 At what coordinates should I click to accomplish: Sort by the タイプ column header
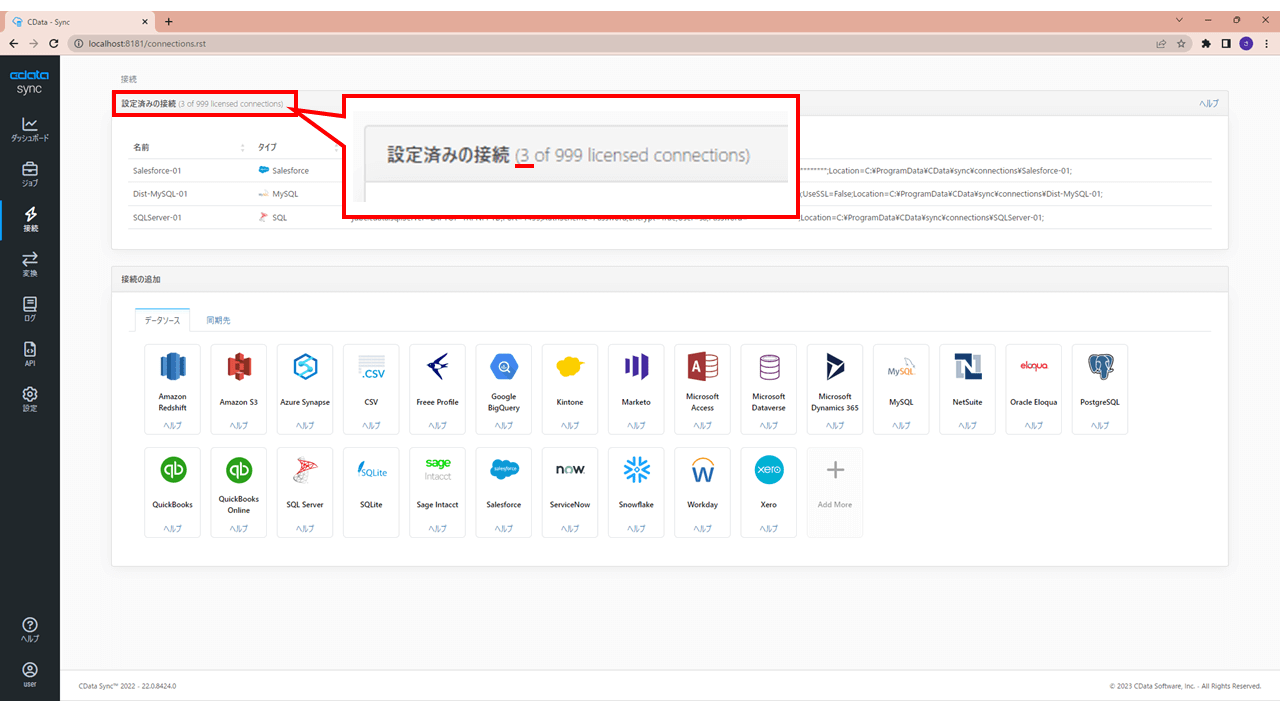pos(268,147)
